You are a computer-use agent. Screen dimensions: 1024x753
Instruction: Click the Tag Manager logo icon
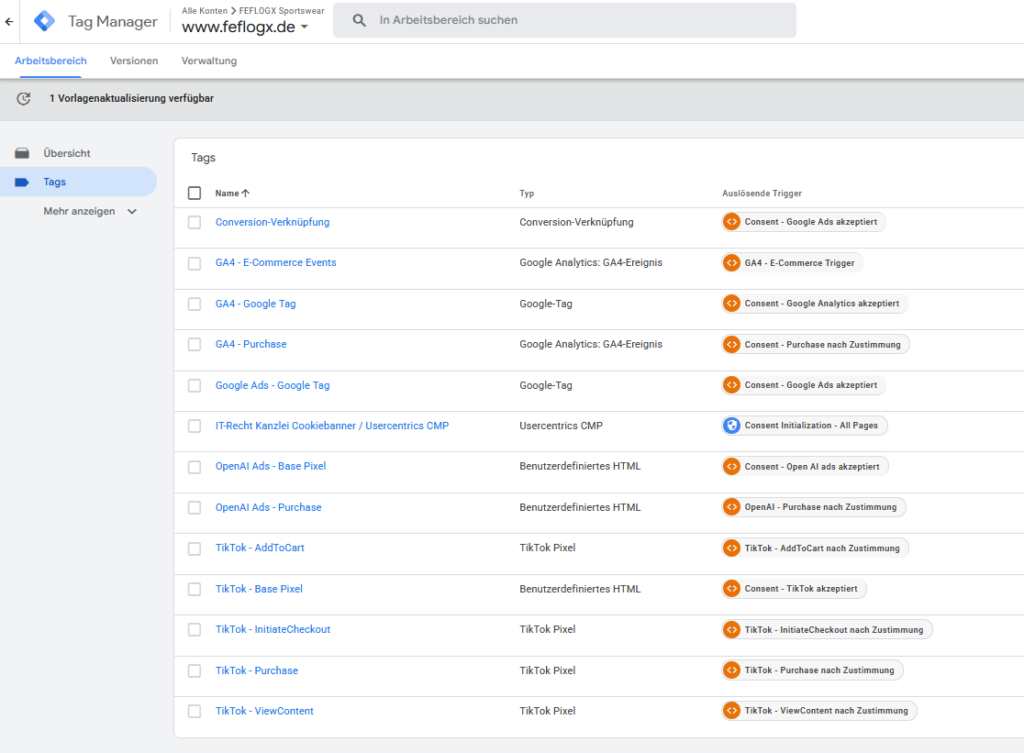click(44, 21)
